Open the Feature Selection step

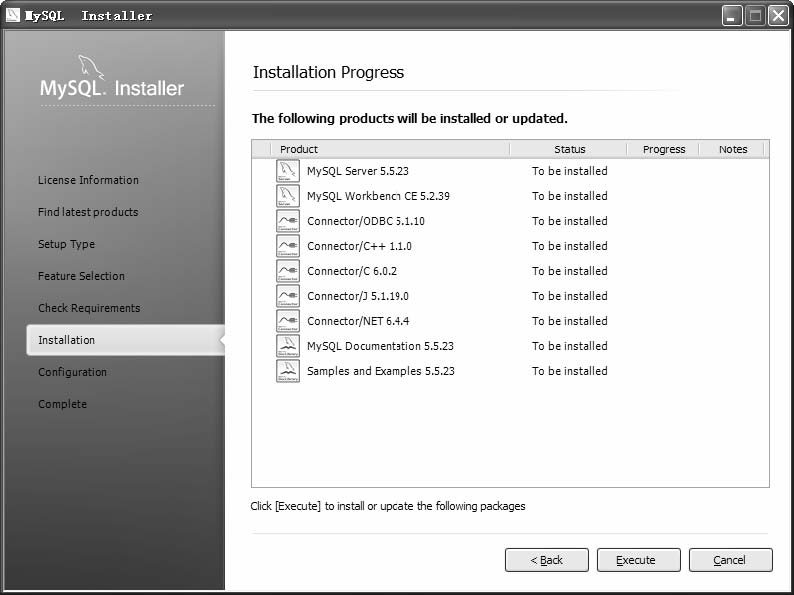[81, 276]
